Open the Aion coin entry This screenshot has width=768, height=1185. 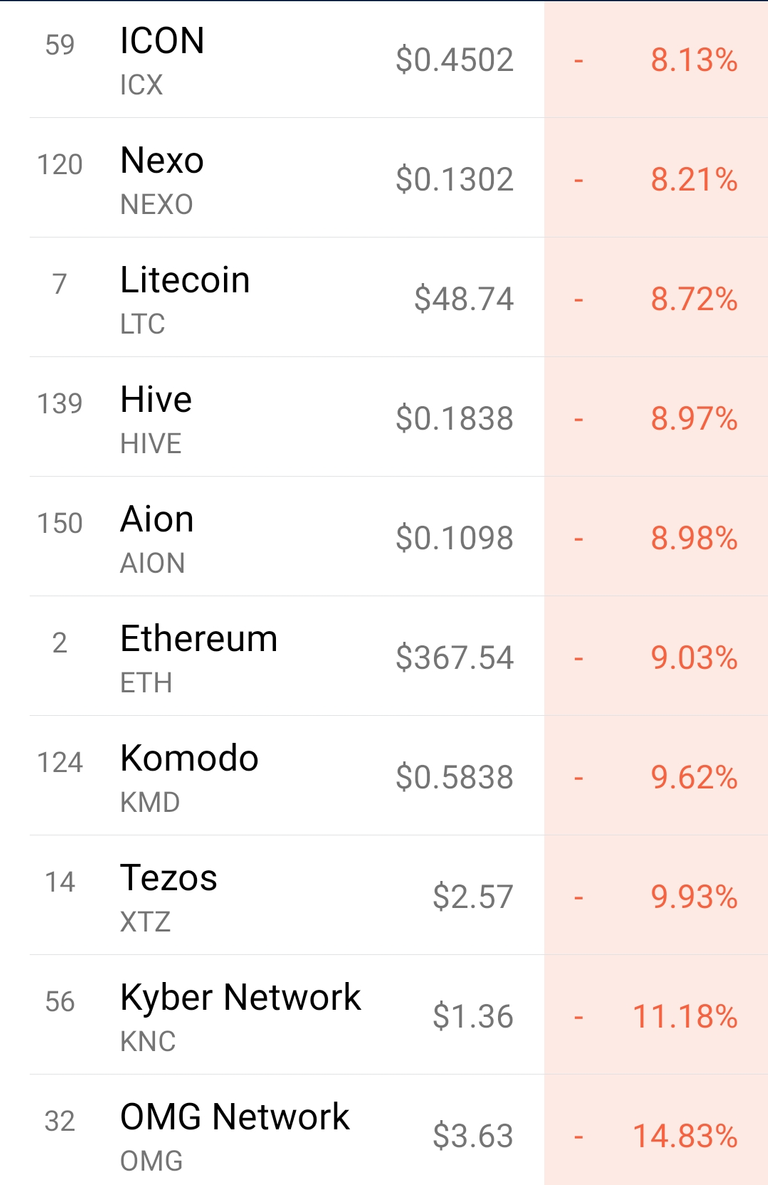click(x=157, y=520)
